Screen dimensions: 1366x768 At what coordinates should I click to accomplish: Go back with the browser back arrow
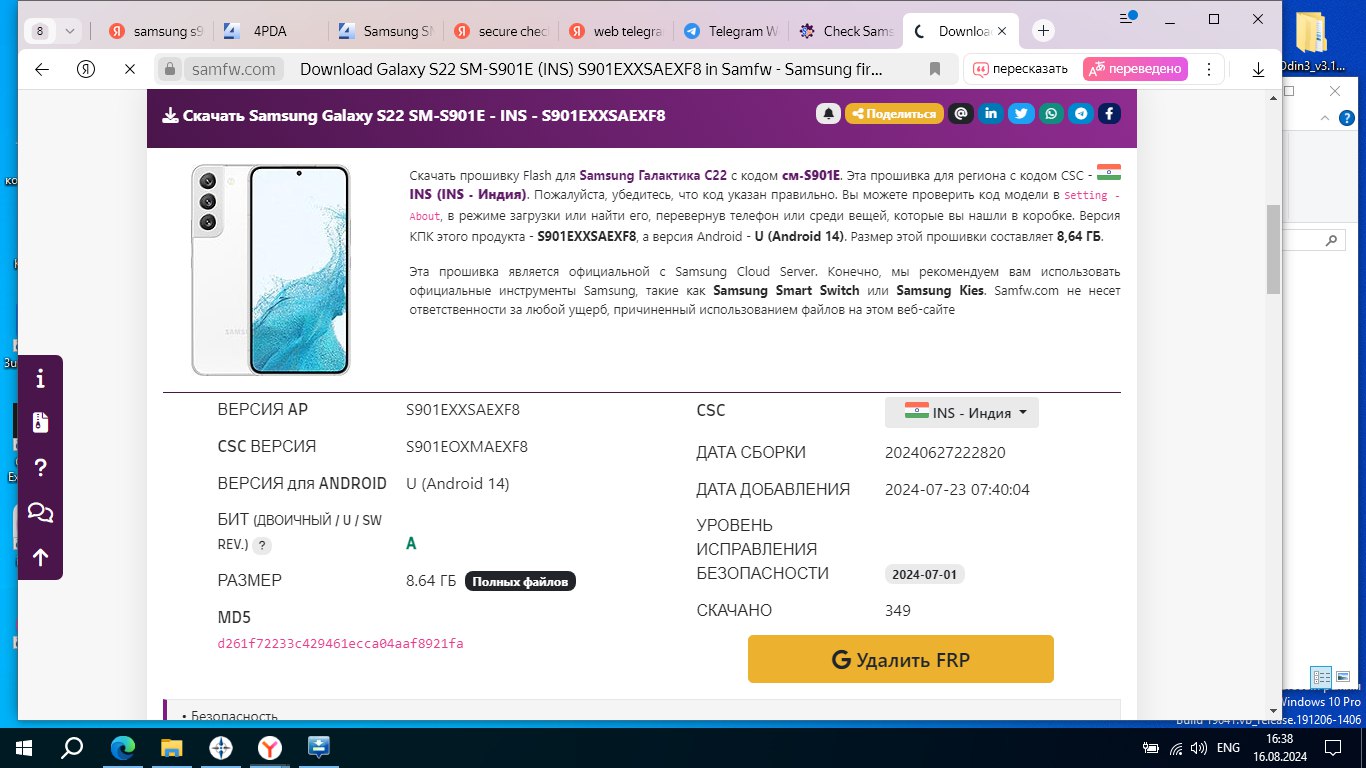tap(42, 69)
